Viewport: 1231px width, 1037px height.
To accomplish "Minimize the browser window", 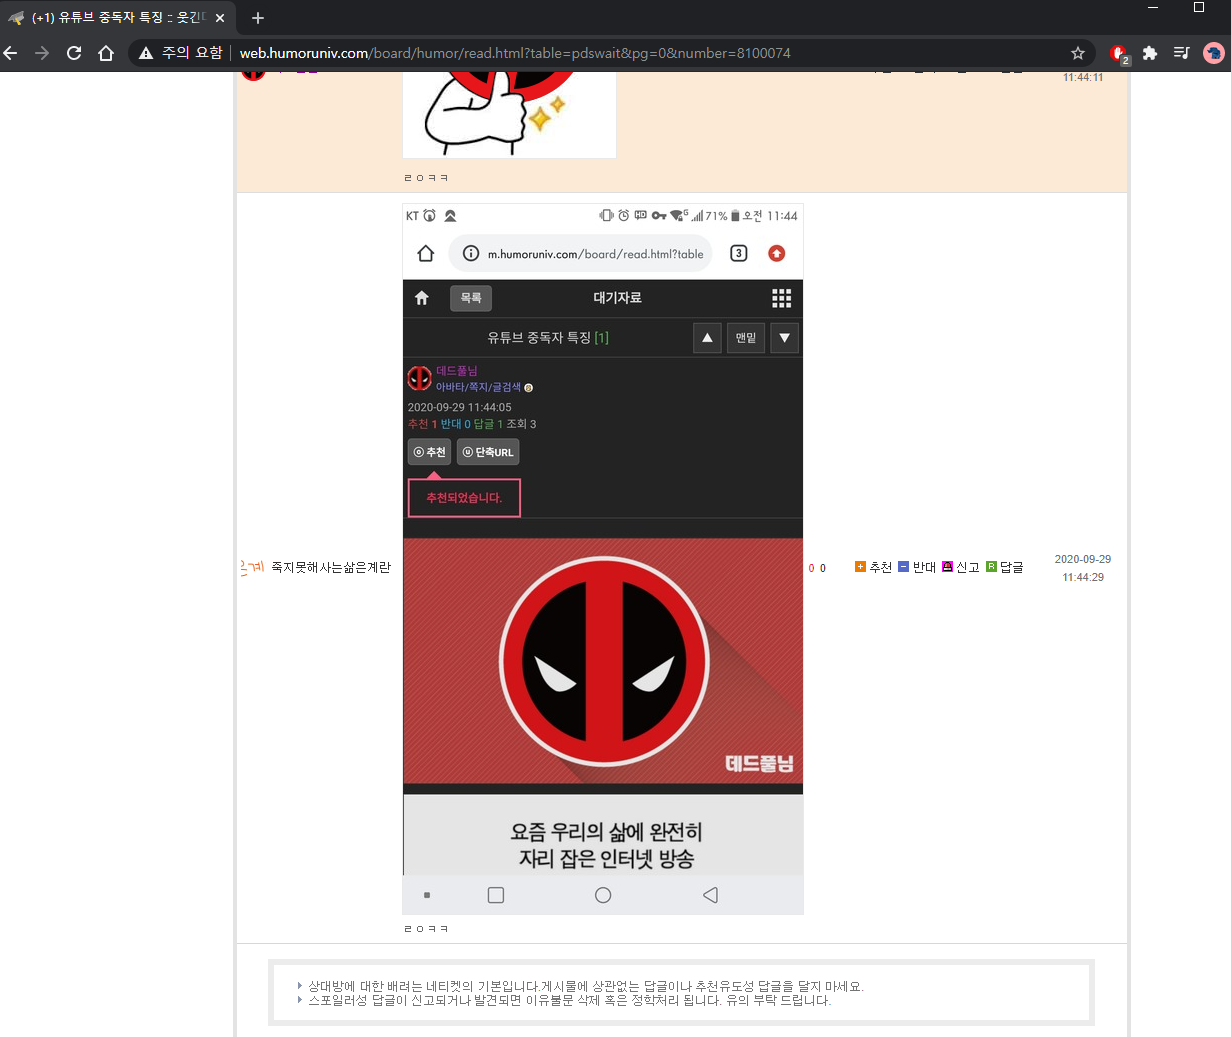I will pyautogui.click(x=1153, y=8).
